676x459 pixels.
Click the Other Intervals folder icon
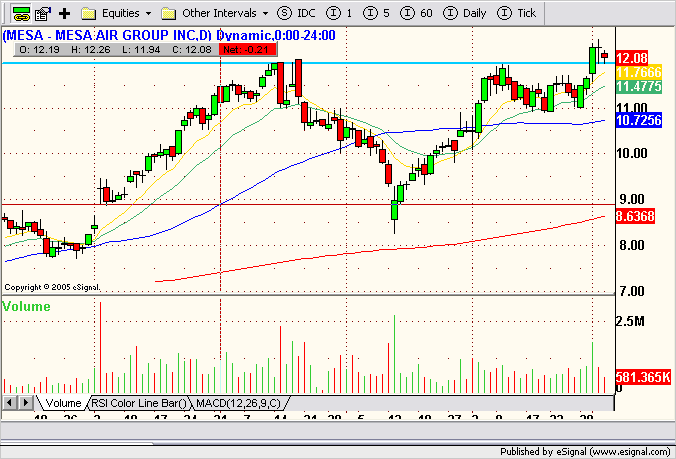tap(168, 14)
